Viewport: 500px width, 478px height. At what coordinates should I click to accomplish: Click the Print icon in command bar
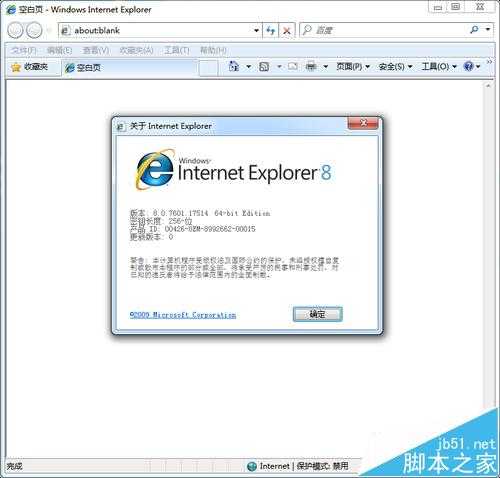point(311,67)
